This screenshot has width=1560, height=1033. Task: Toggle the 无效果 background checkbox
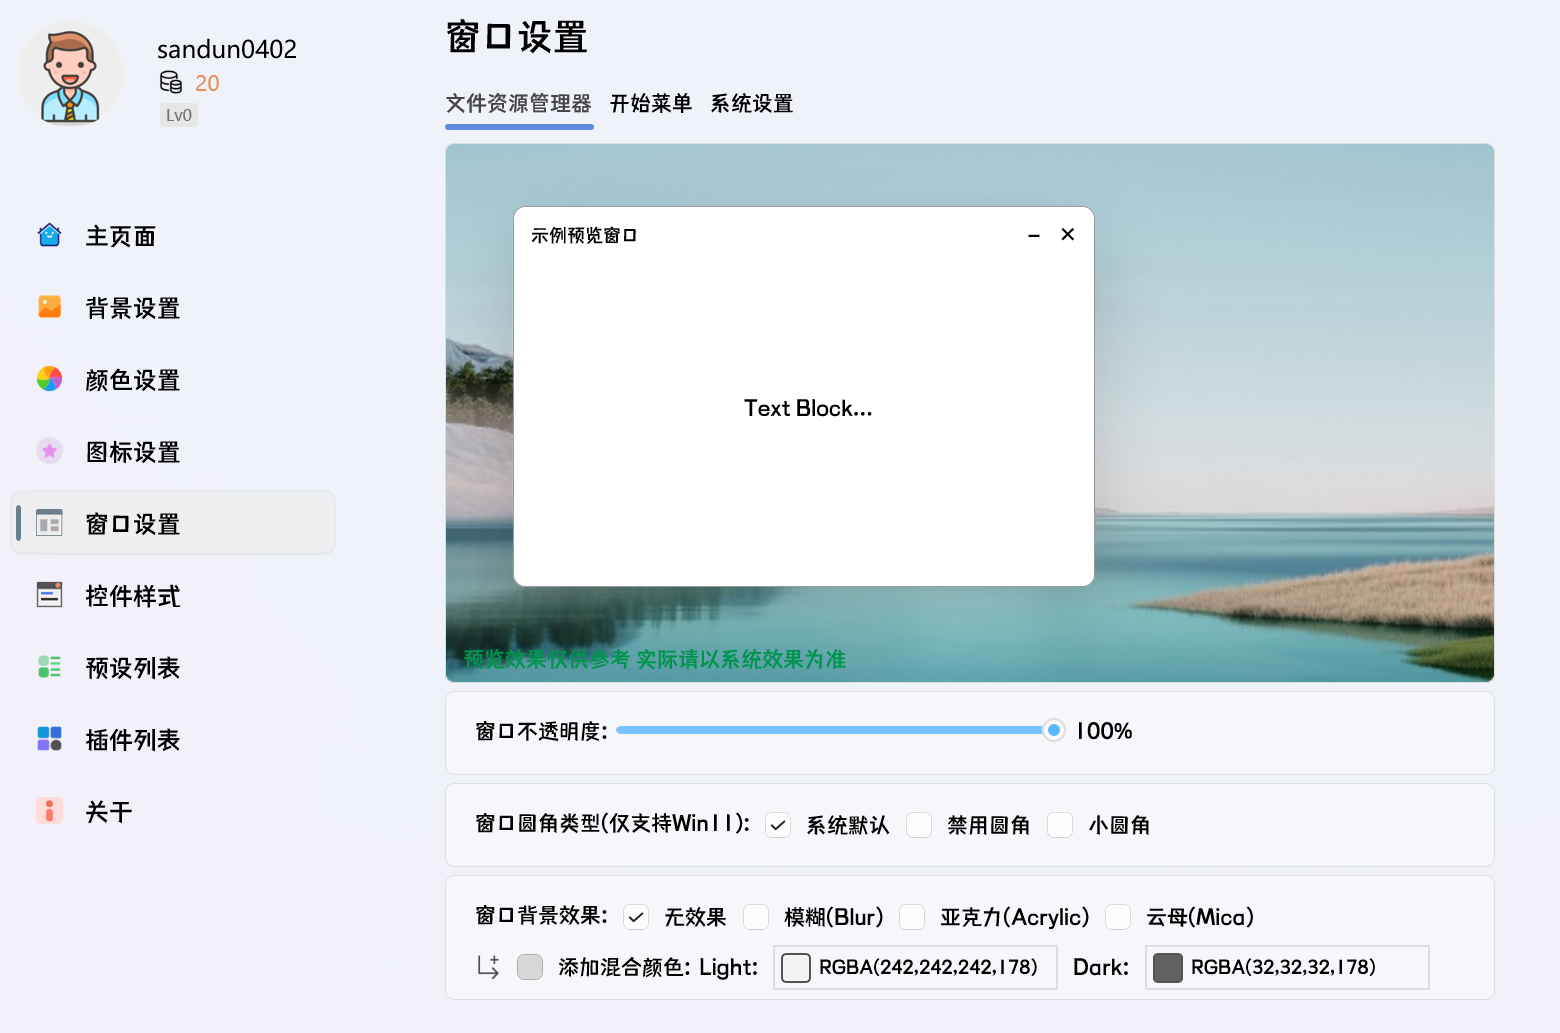[636, 917]
